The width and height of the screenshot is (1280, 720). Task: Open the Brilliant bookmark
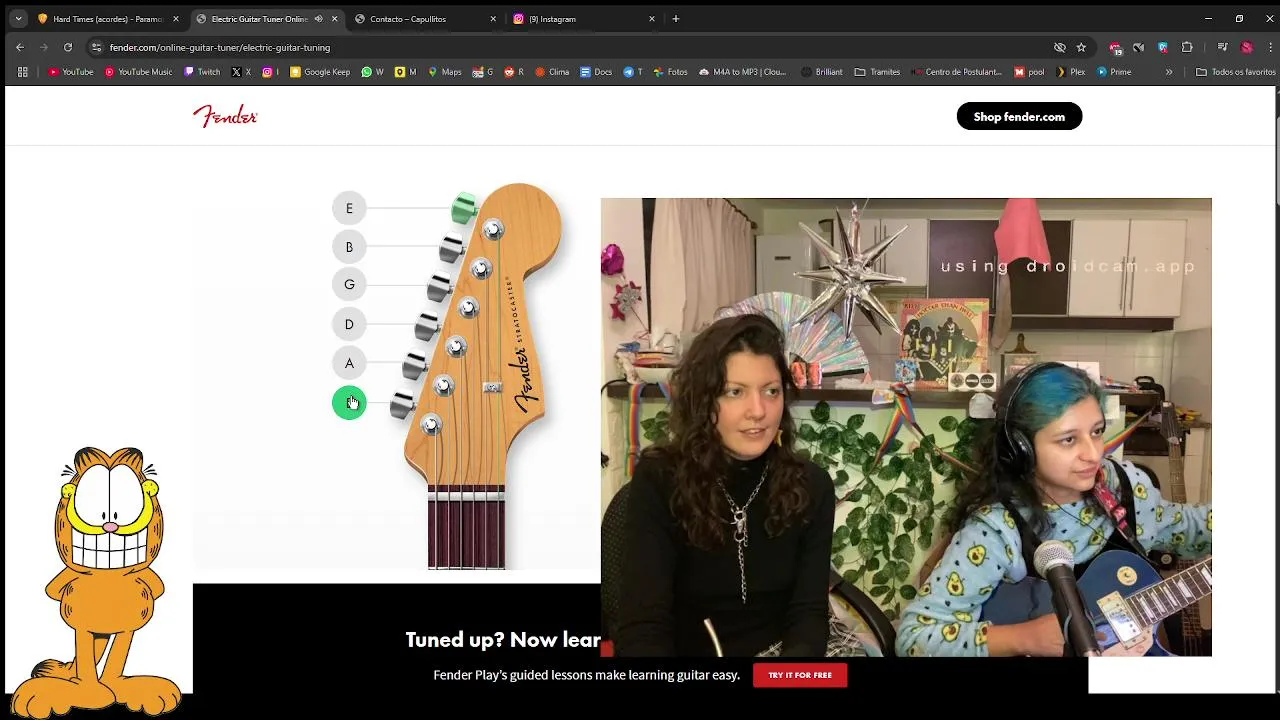point(822,72)
